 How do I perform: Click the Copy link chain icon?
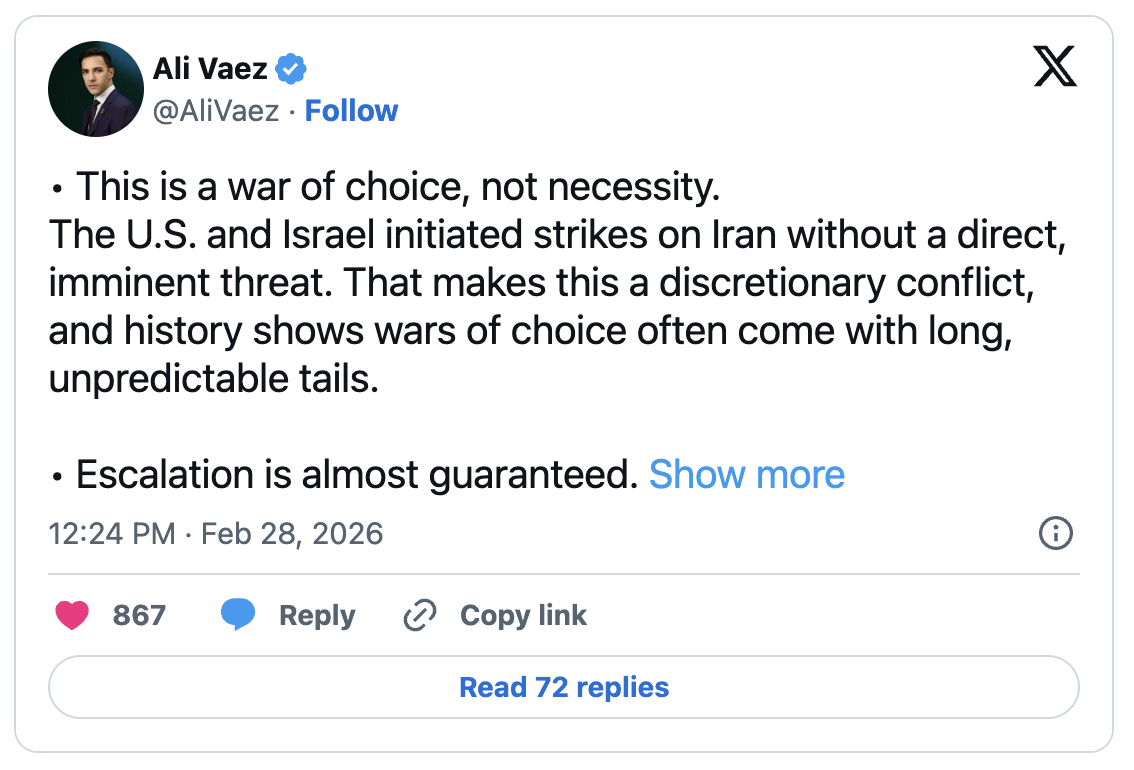[418, 615]
